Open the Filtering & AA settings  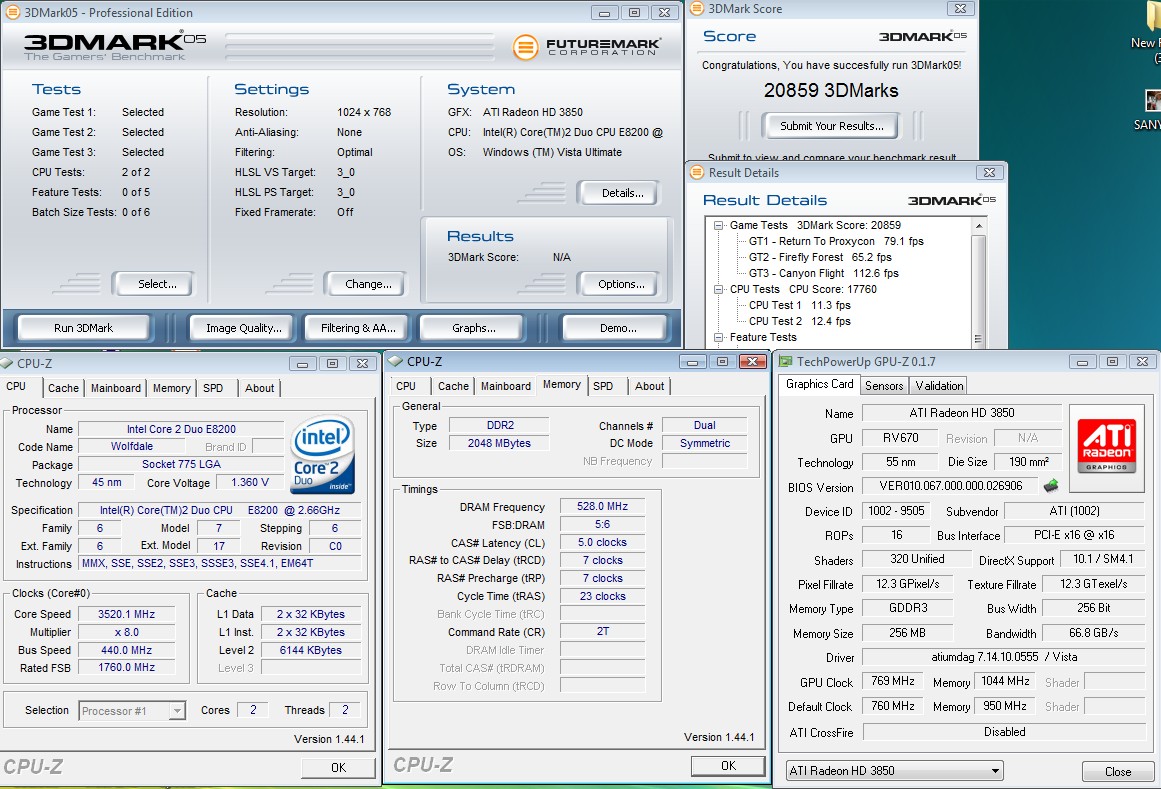[358, 328]
